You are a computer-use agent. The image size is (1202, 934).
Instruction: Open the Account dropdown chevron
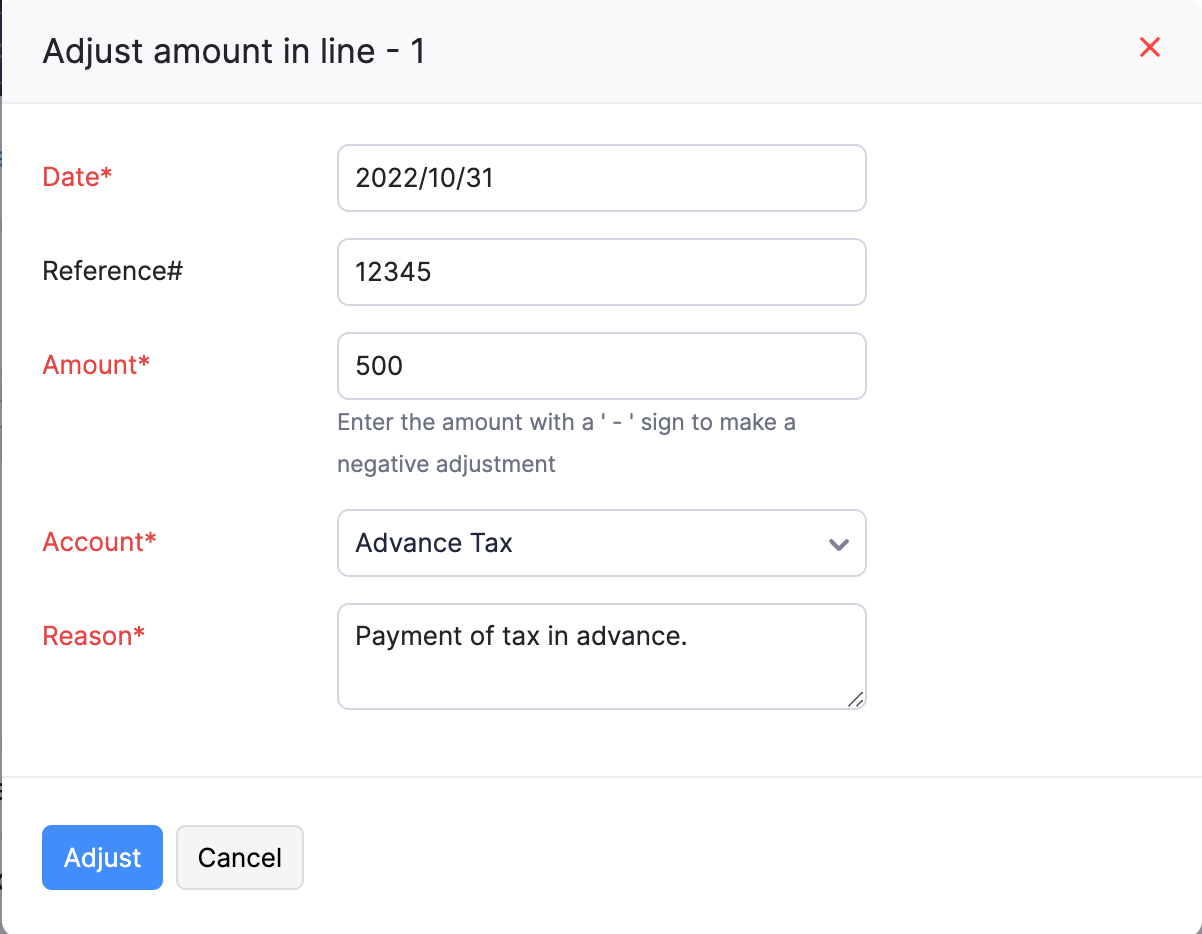click(x=837, y=543)
